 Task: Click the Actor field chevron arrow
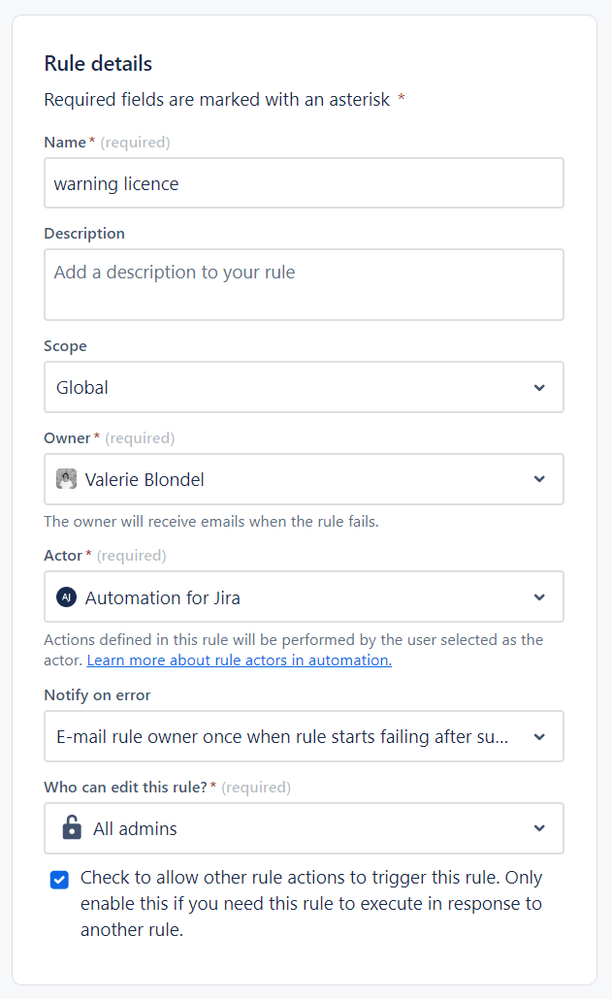pyautogui.click(x=539, y=598)
